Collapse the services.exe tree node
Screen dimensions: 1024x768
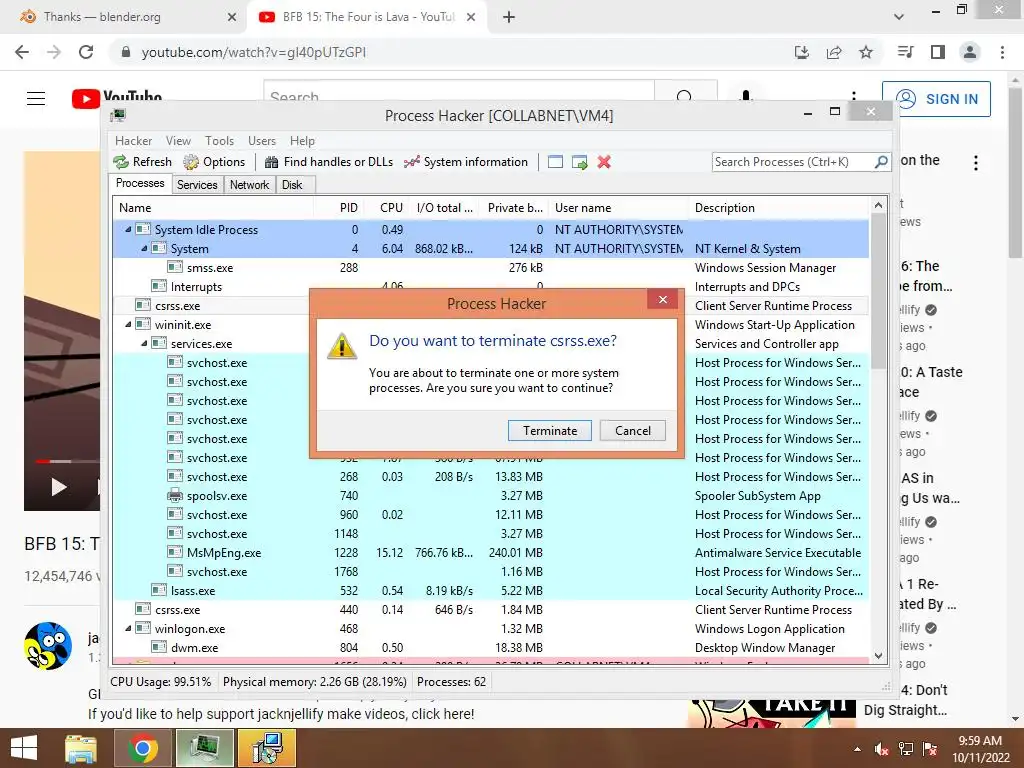click(144, 343)
